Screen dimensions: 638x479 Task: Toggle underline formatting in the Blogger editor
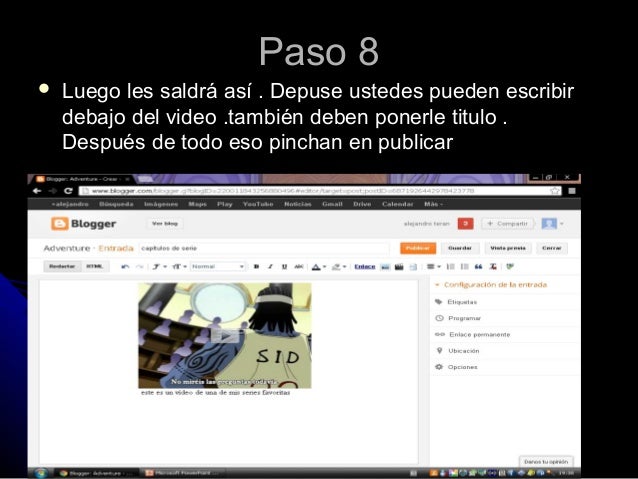pyautogui.click(x=284, y=267)
